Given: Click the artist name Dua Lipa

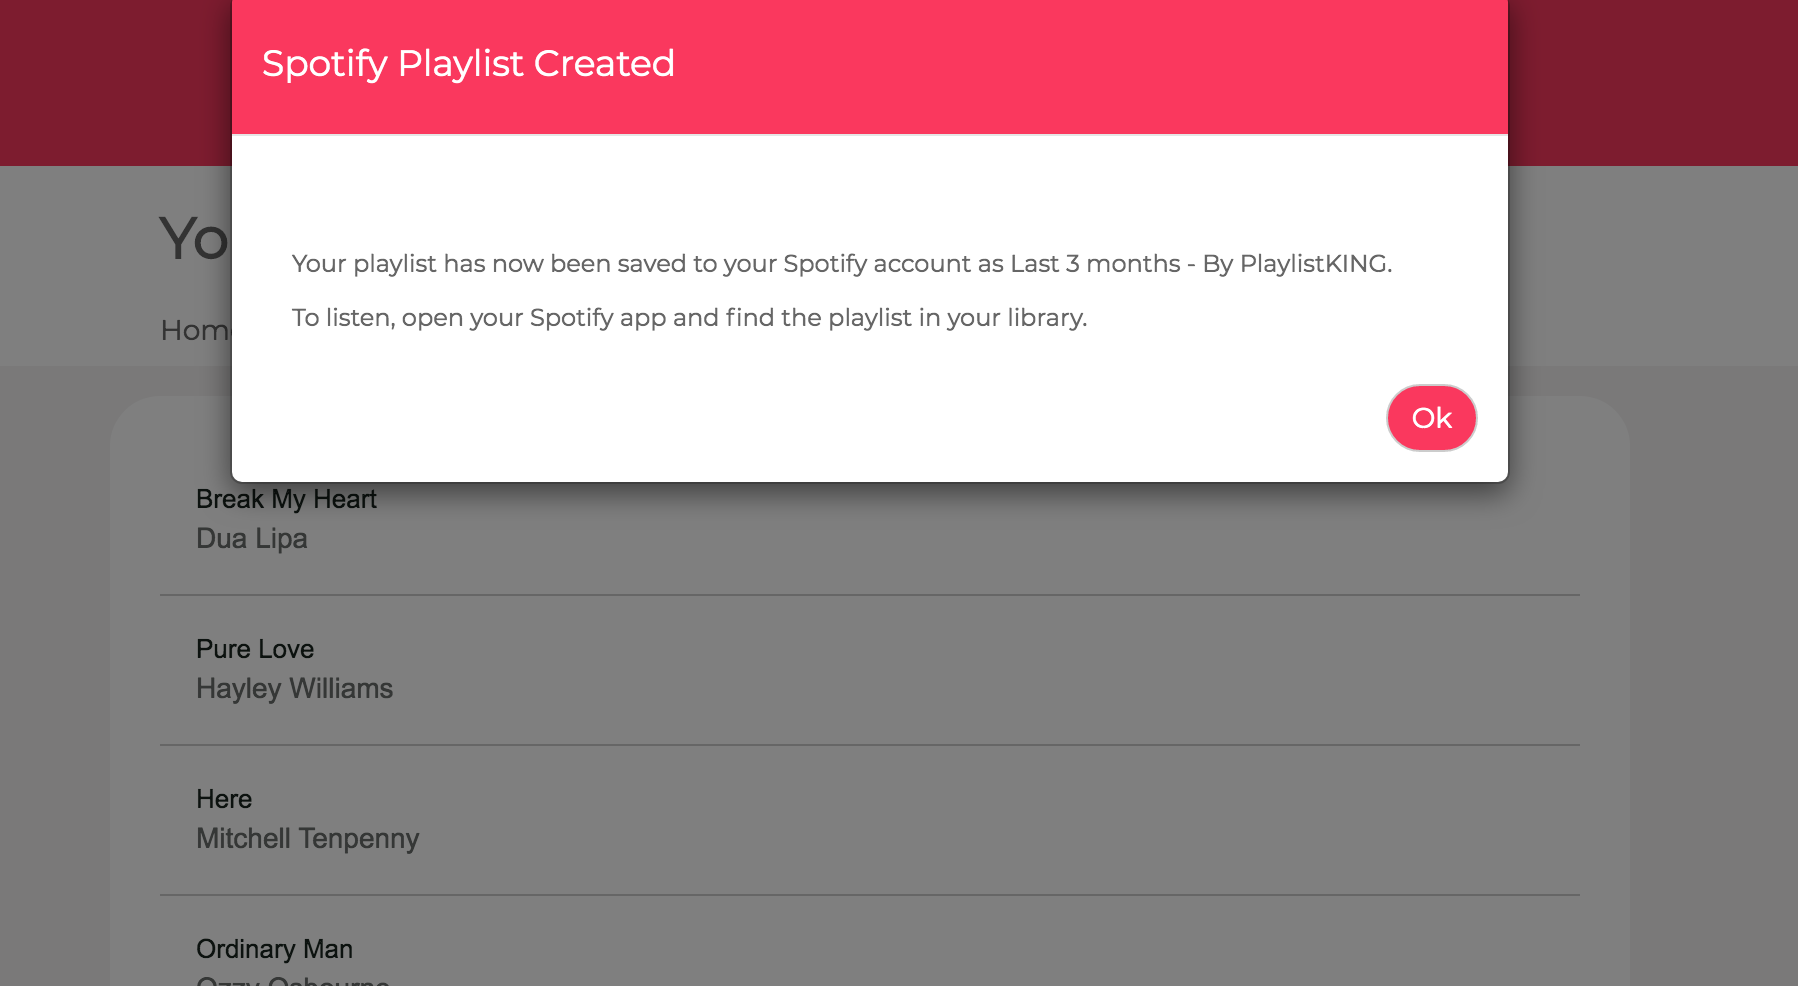Looking at the screenshot, I should (x=251, y=538).
